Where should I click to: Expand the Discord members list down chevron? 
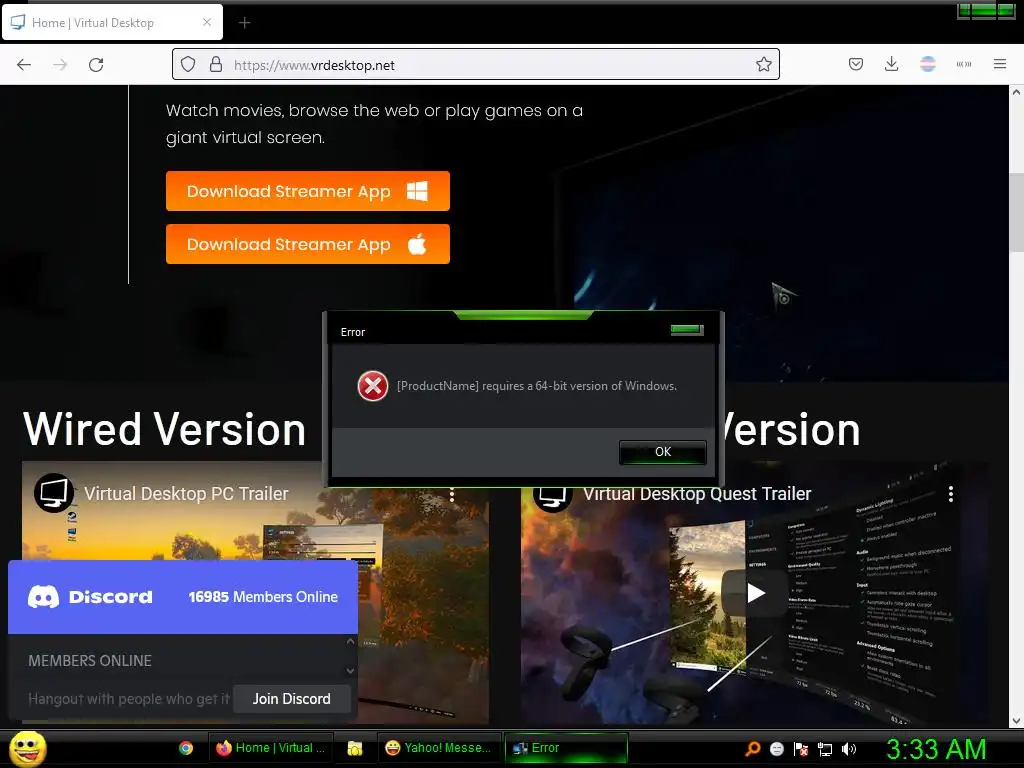351,671
